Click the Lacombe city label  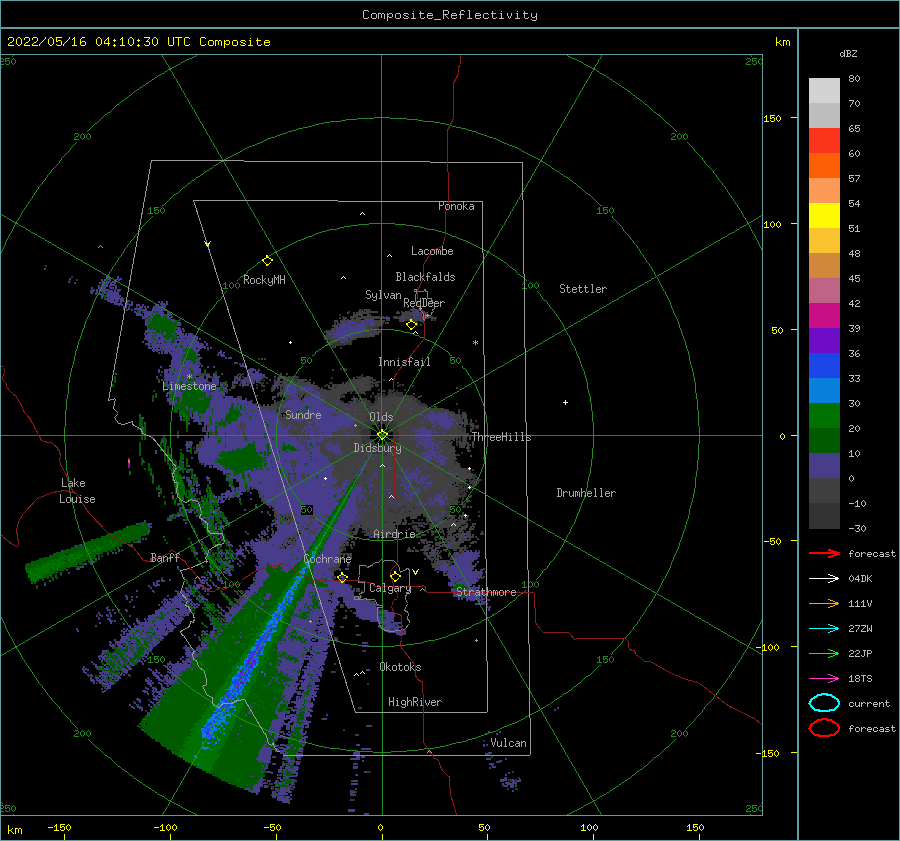pyautogui.click(x=432, y=251)
